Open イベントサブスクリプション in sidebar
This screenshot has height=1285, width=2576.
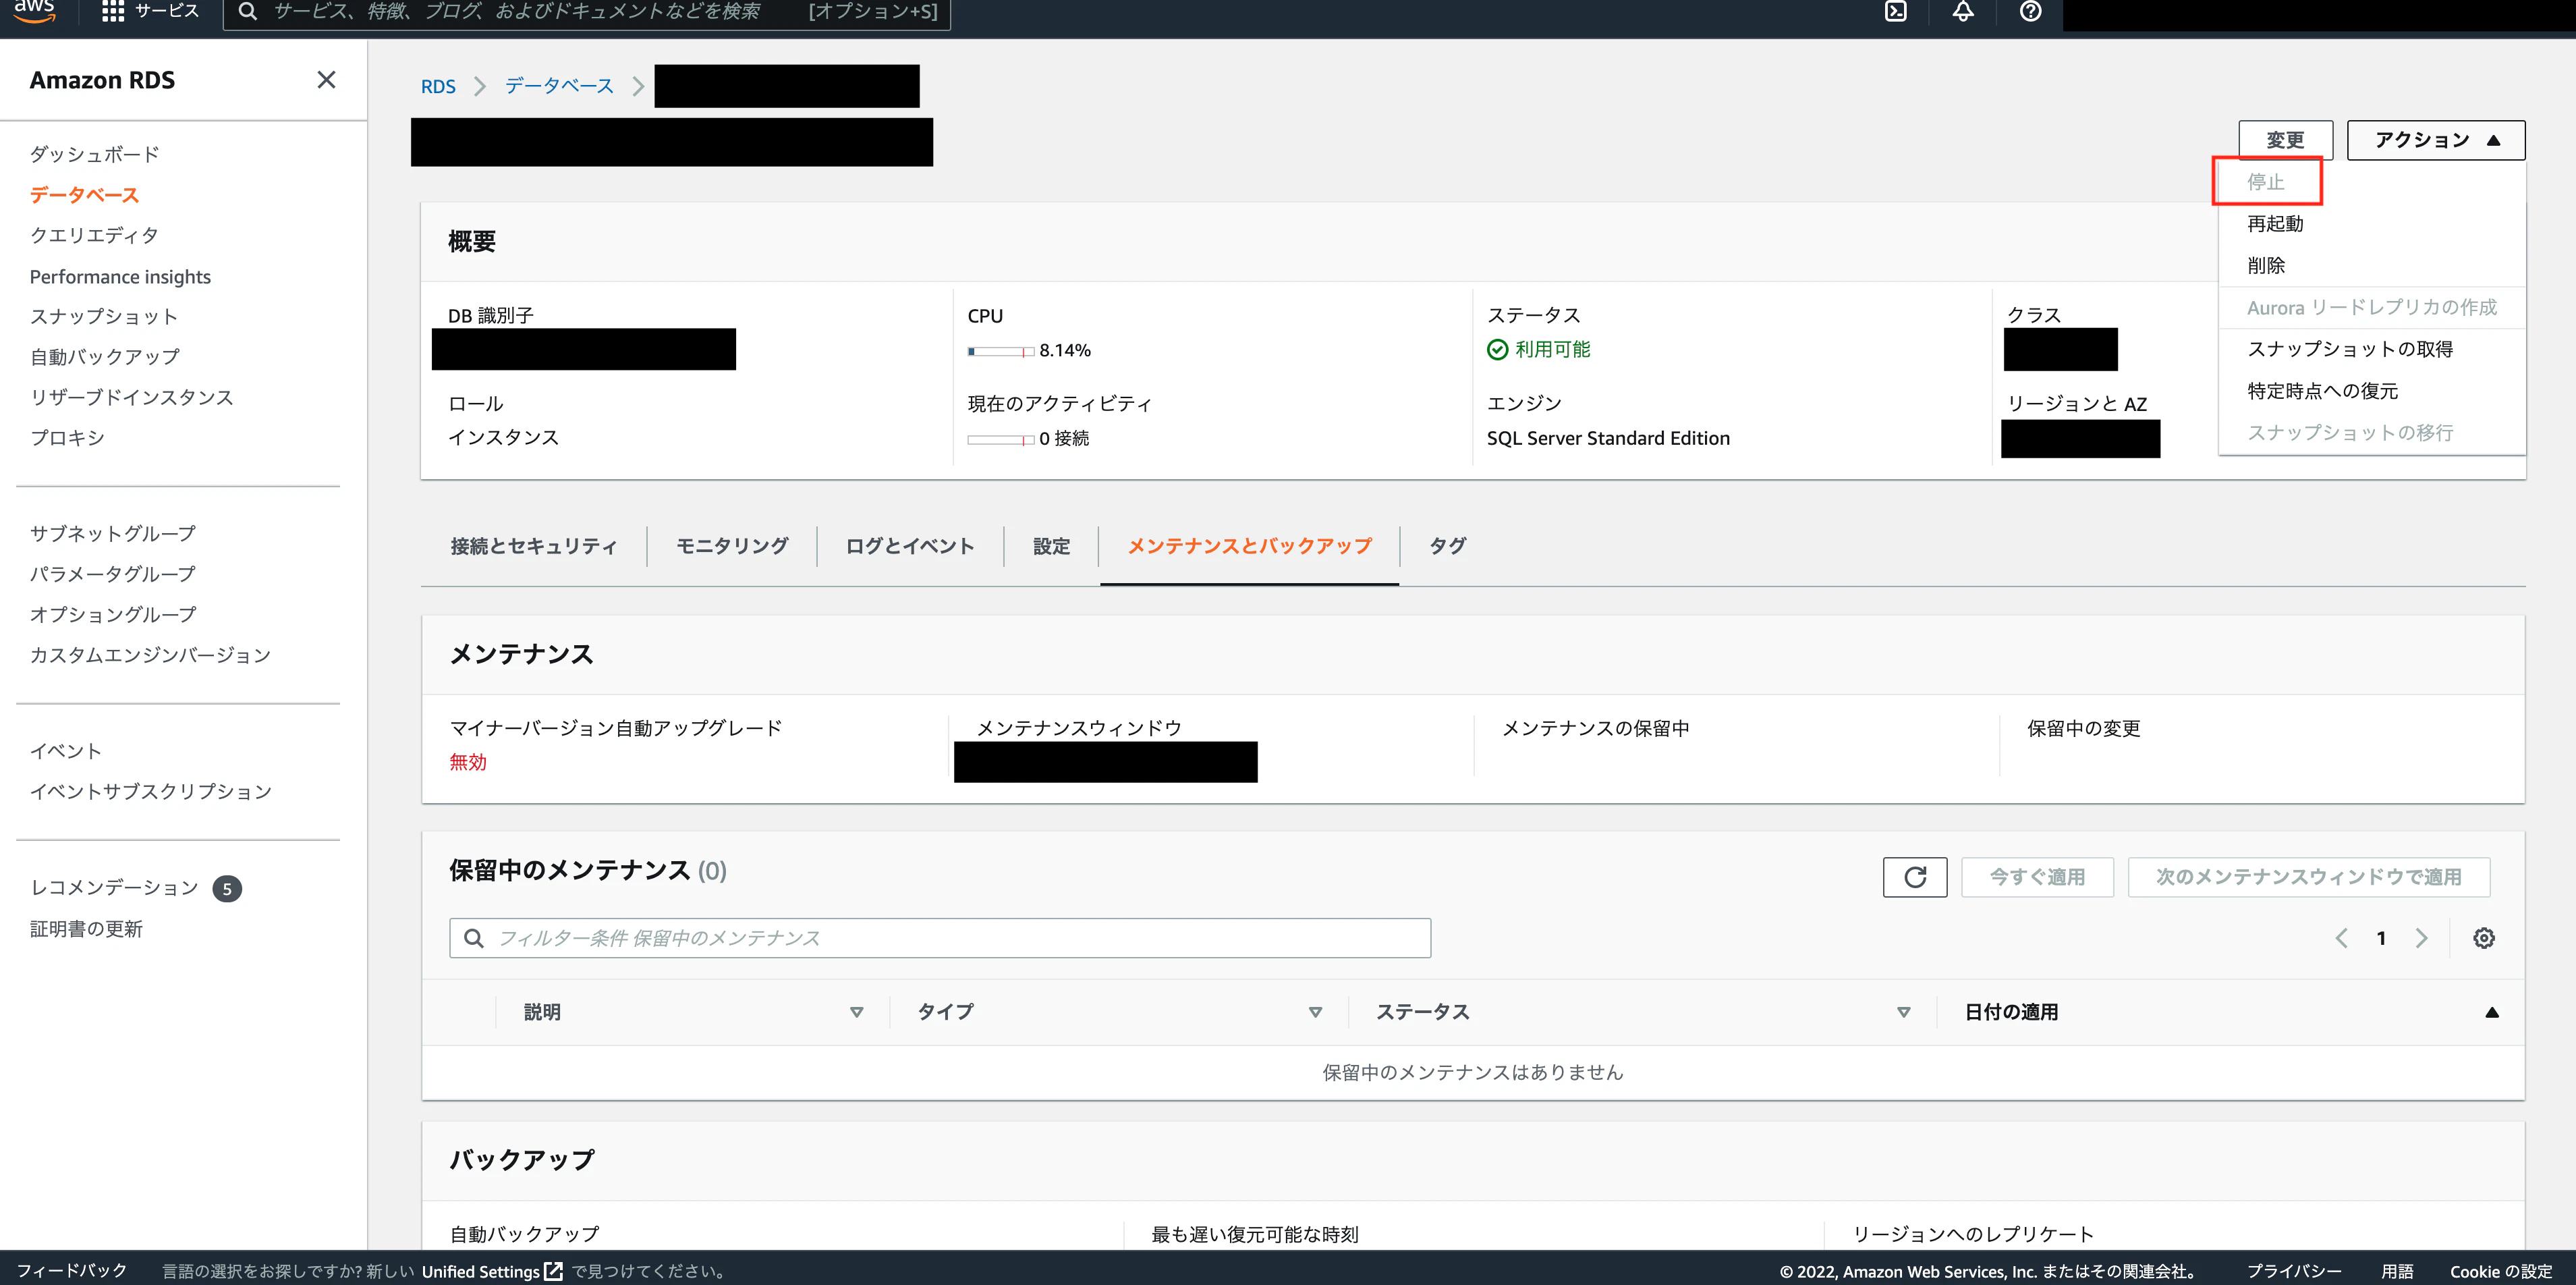(x=150, y=791)
